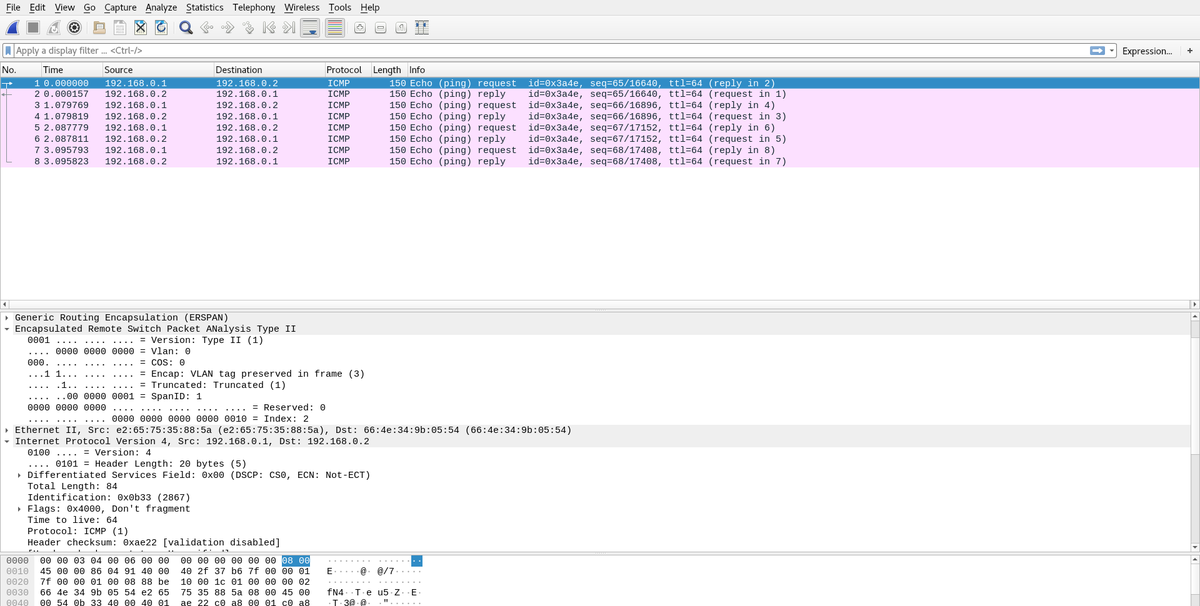The image size is (1200, 606).
Task: Reload this capture file
Action: [160, 28]
